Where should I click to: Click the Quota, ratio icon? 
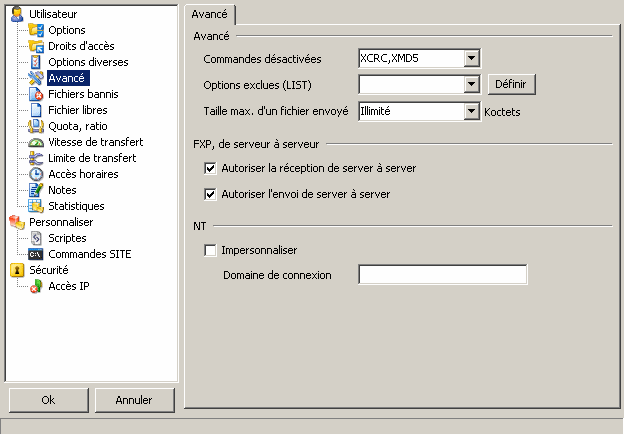click(36, 126)
